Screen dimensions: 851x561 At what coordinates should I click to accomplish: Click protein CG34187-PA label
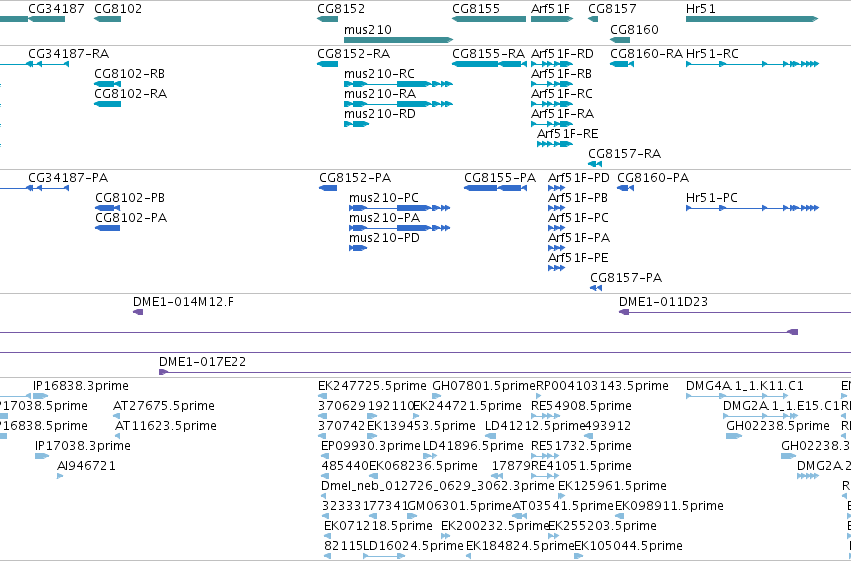(68, 178)
